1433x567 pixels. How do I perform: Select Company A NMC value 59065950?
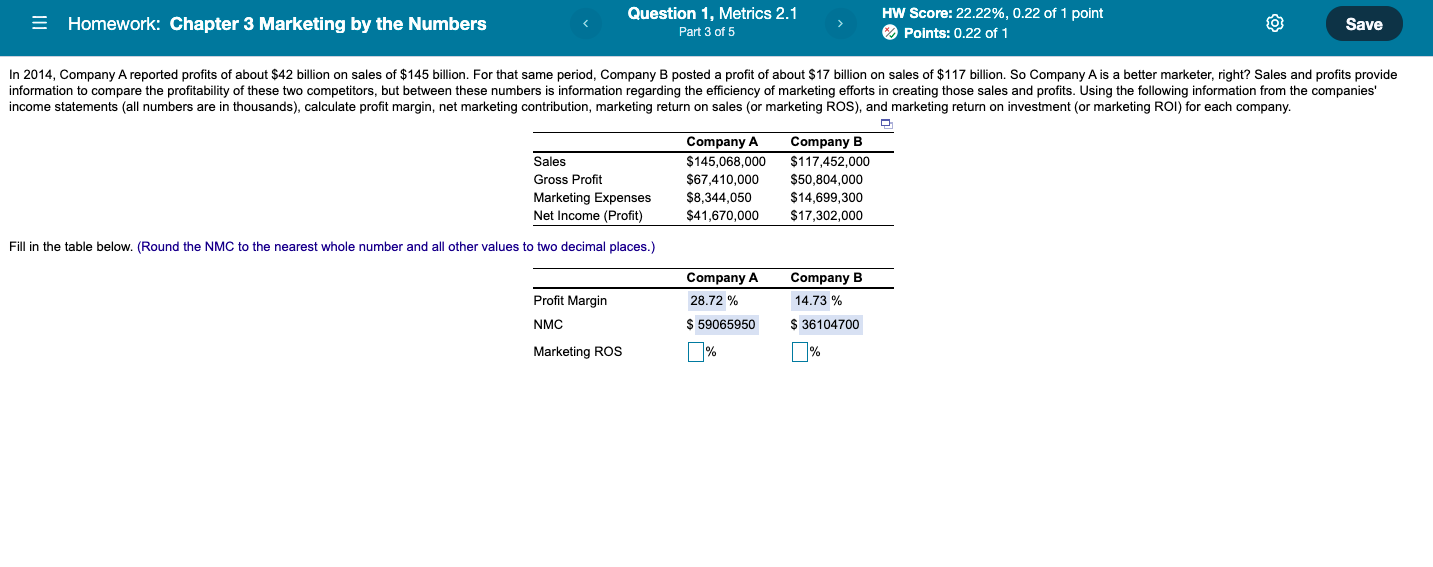point(727,325)
